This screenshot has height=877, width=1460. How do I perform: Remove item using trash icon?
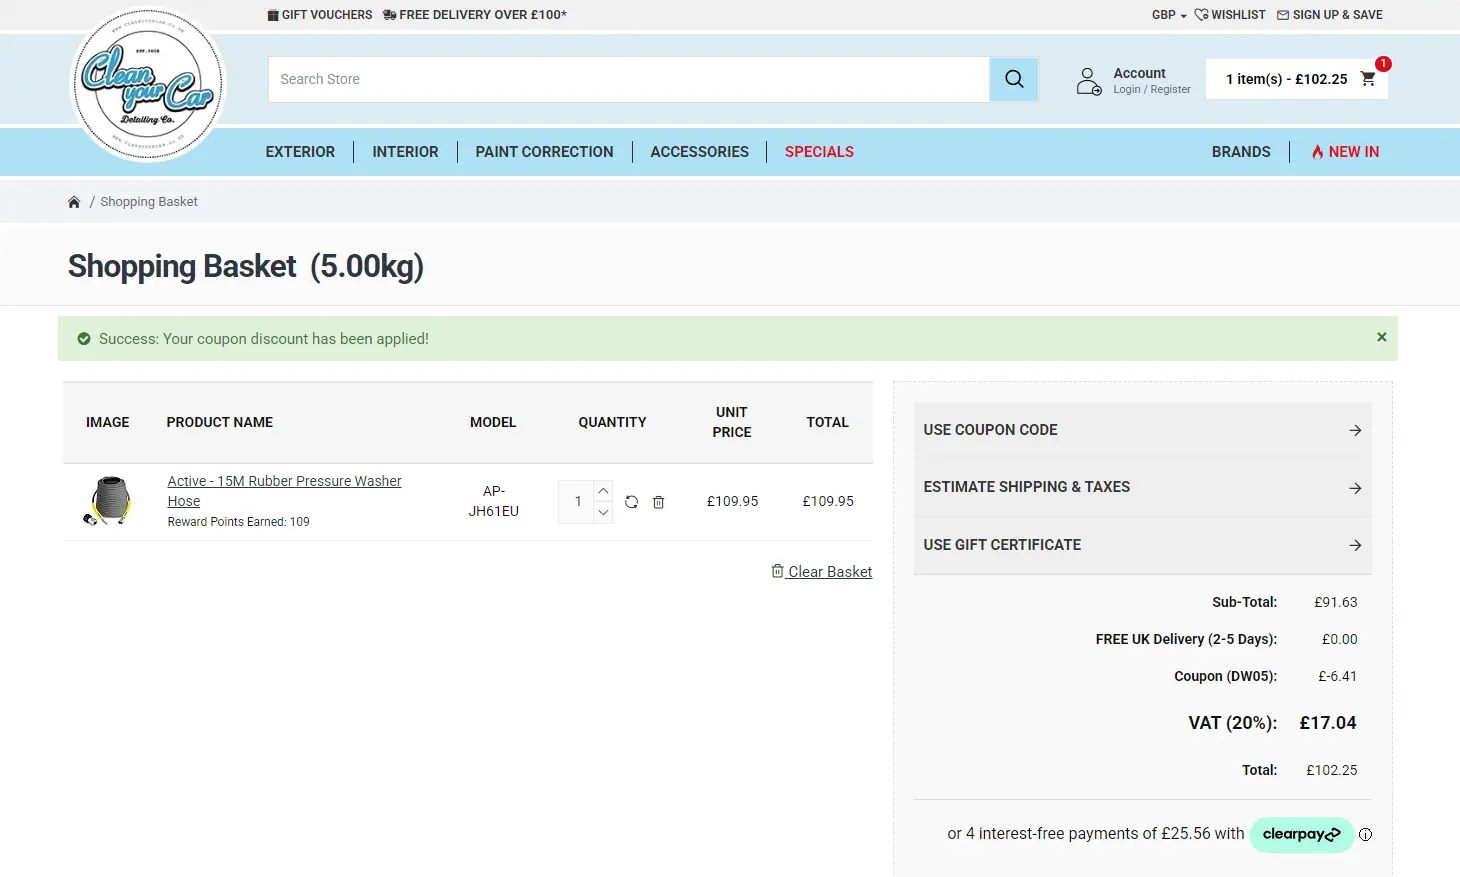[x=658, y=502]
